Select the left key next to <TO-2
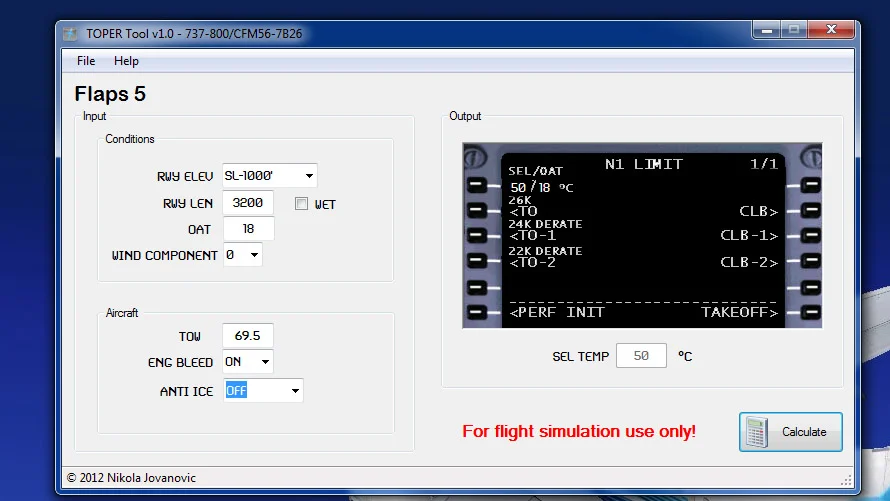 tap(476, 261)
